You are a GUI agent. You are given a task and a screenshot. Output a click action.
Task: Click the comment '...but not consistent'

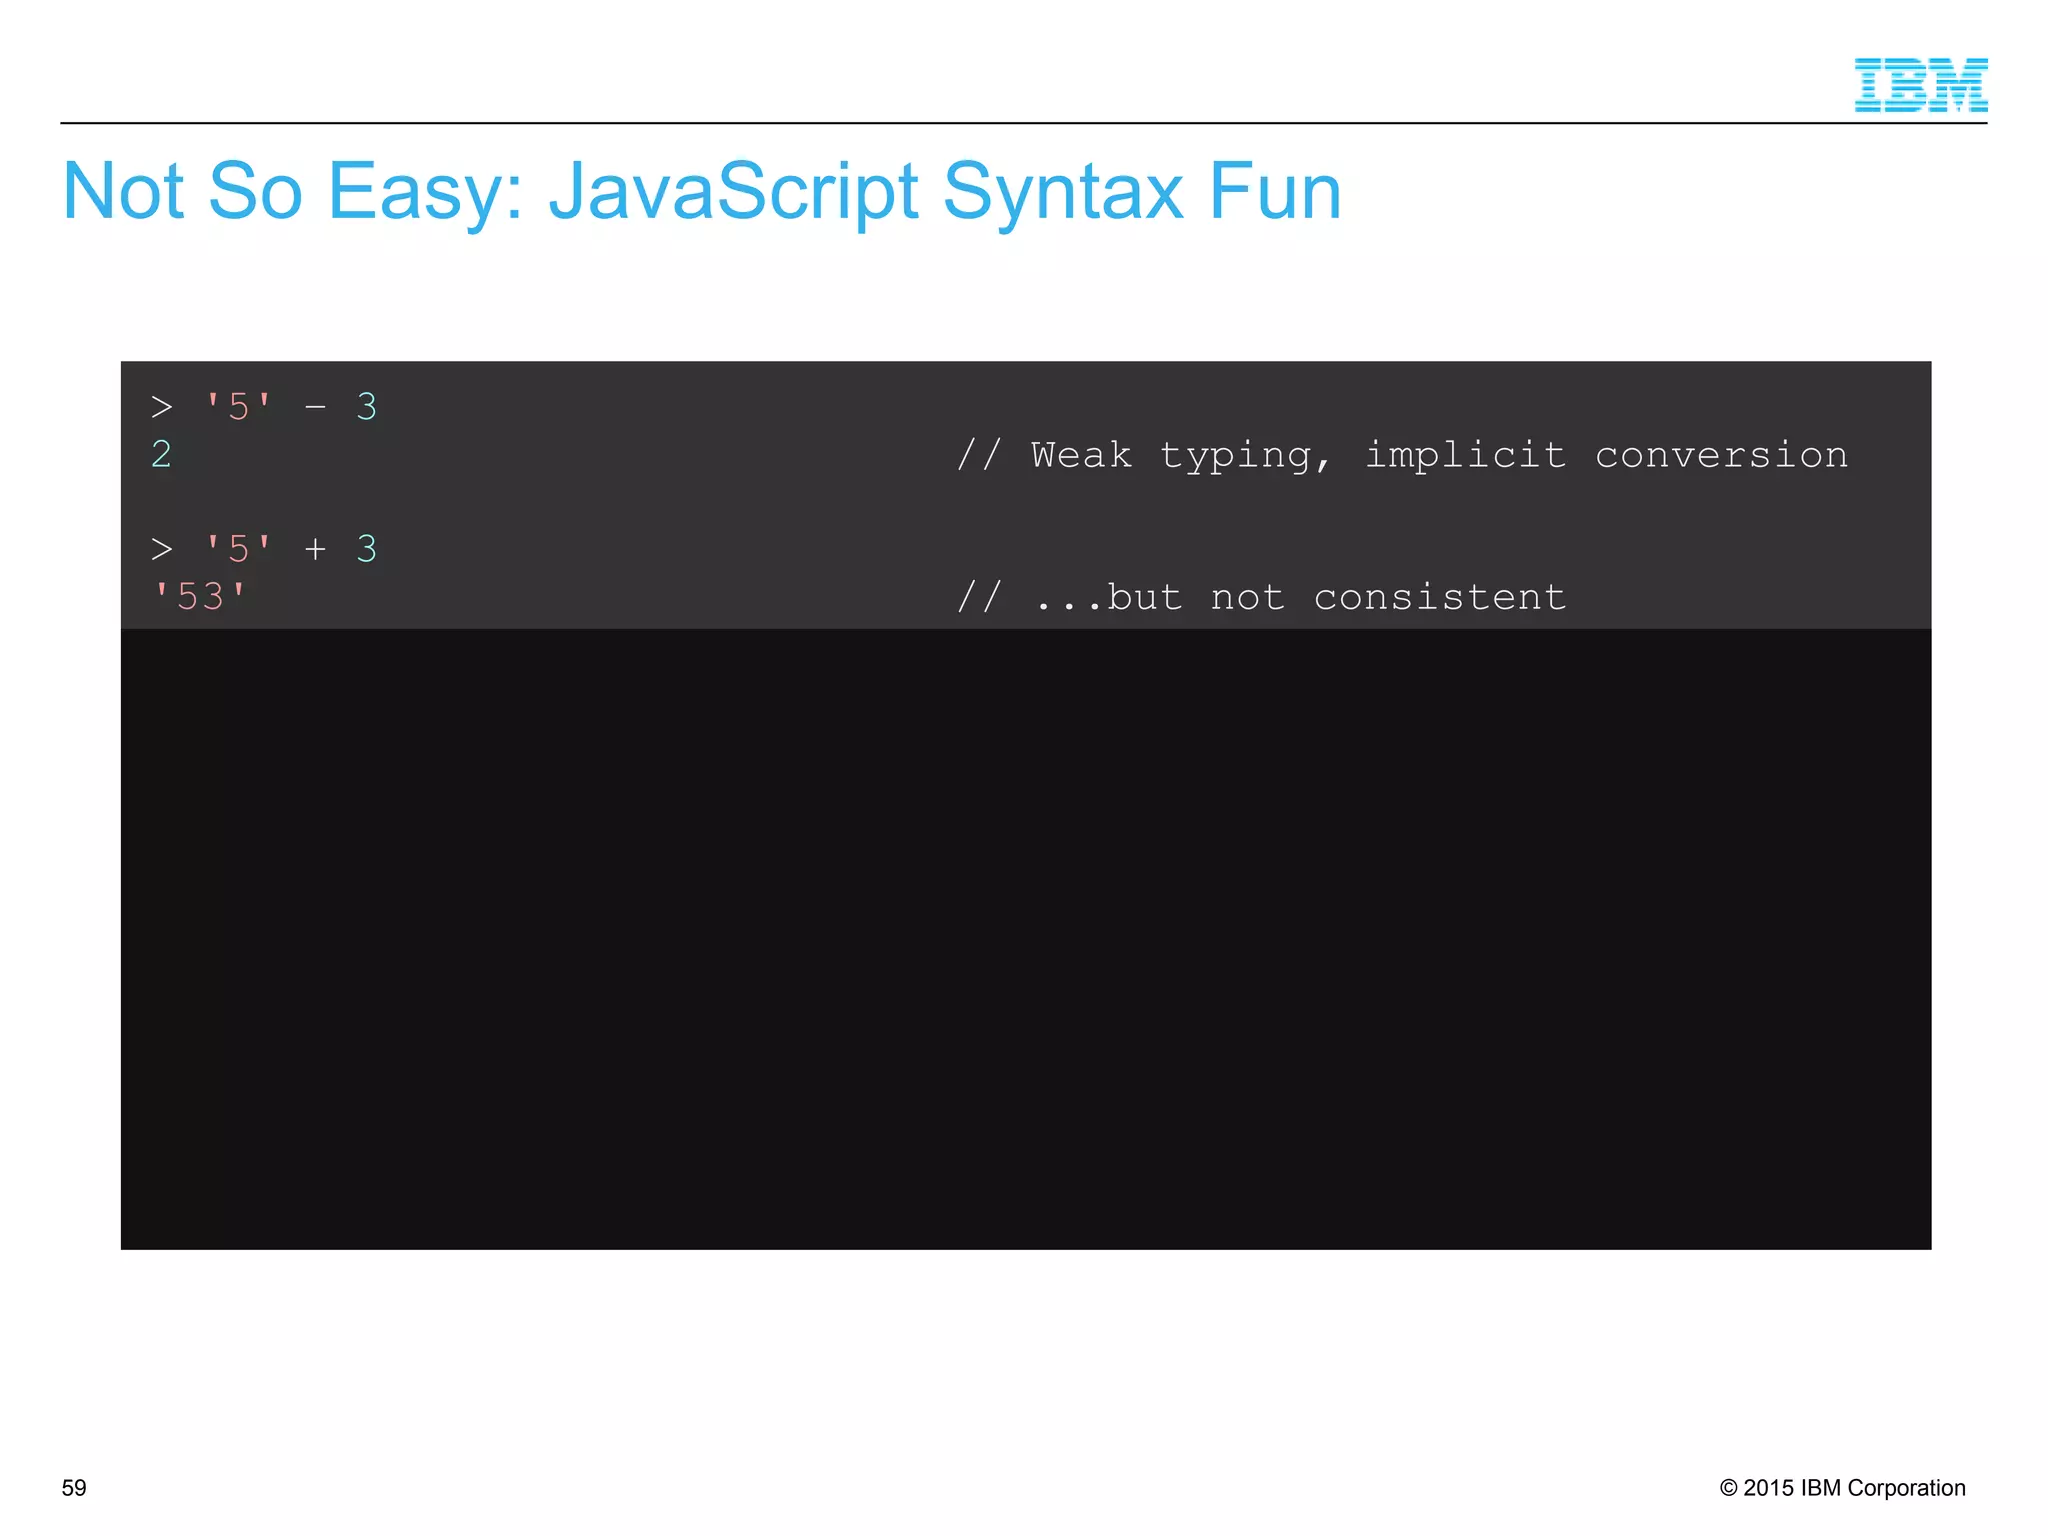[1261, 597]
